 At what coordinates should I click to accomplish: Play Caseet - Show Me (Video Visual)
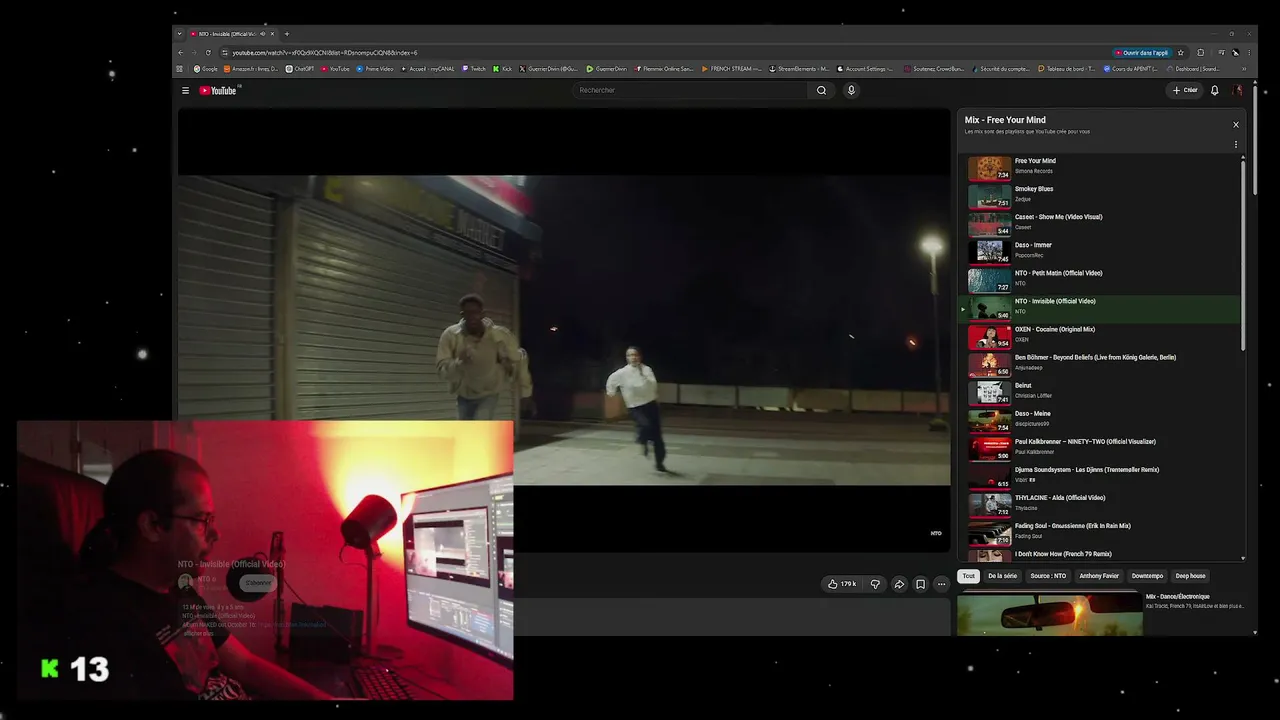click(1099, 223)
